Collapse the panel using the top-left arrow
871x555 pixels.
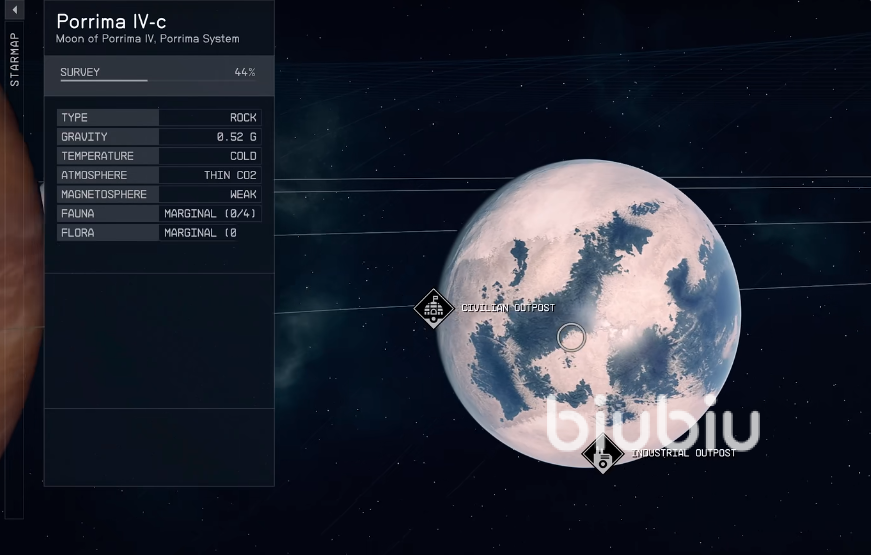[x=15, y=10]
